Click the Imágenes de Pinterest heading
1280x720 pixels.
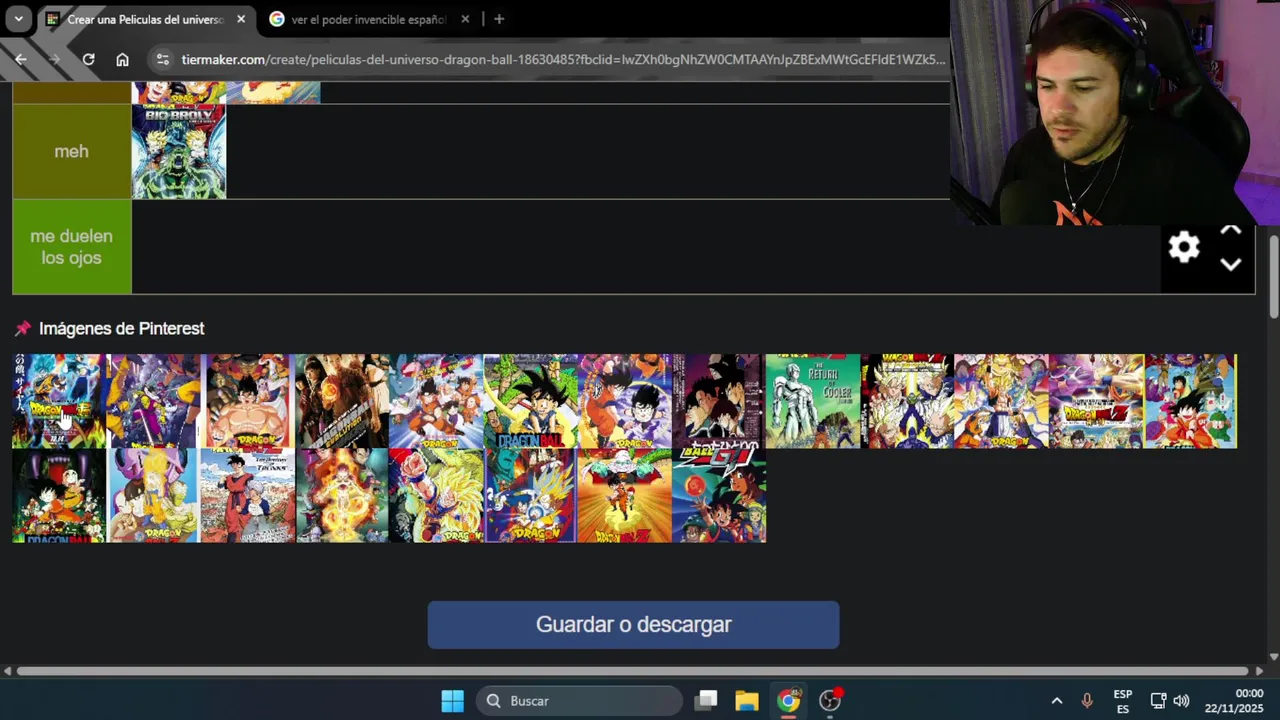pyautogui.click(x=121, y=328)
